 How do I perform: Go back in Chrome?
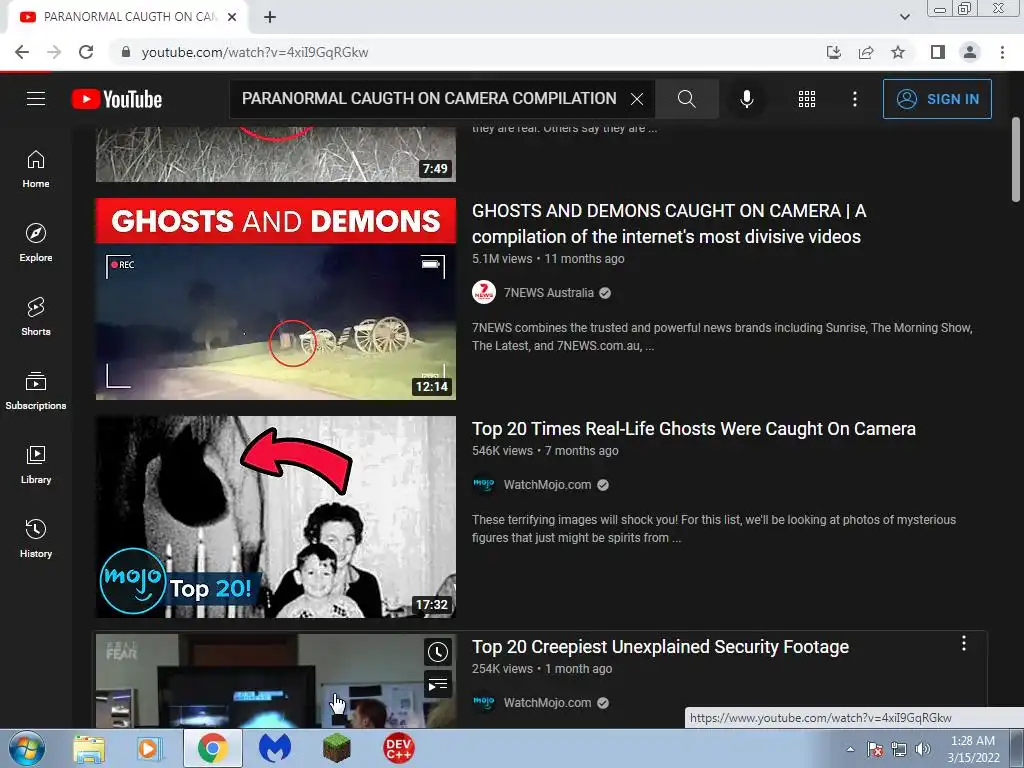point(22,52)
